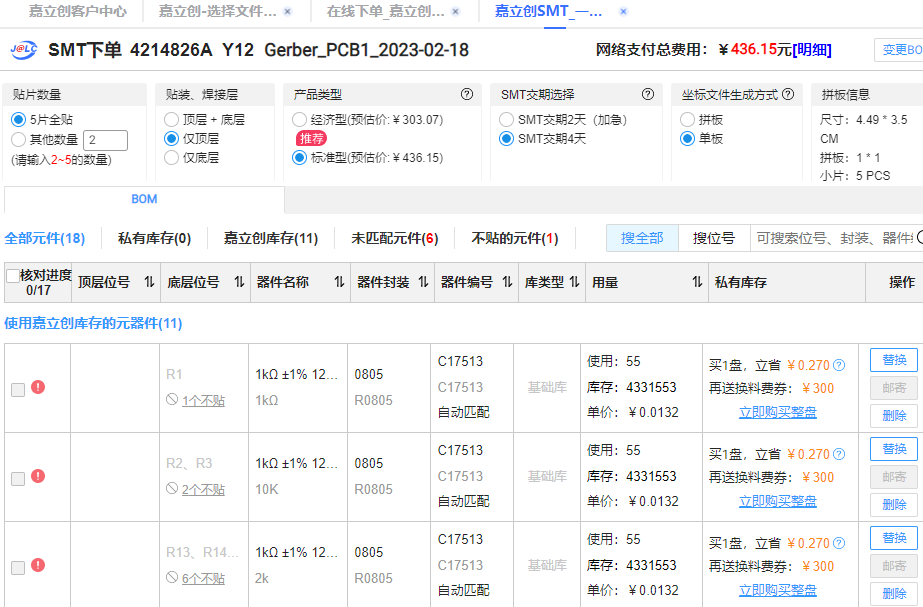Select 标准型 product type
923x607 pixels.
pyautogui.click(x=299, y=157)
